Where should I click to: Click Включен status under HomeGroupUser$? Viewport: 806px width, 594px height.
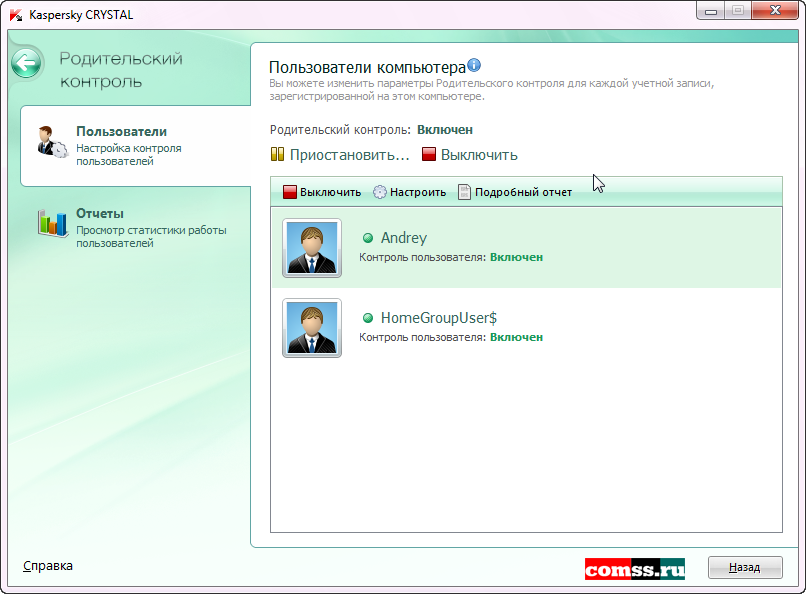coord(516,337)
